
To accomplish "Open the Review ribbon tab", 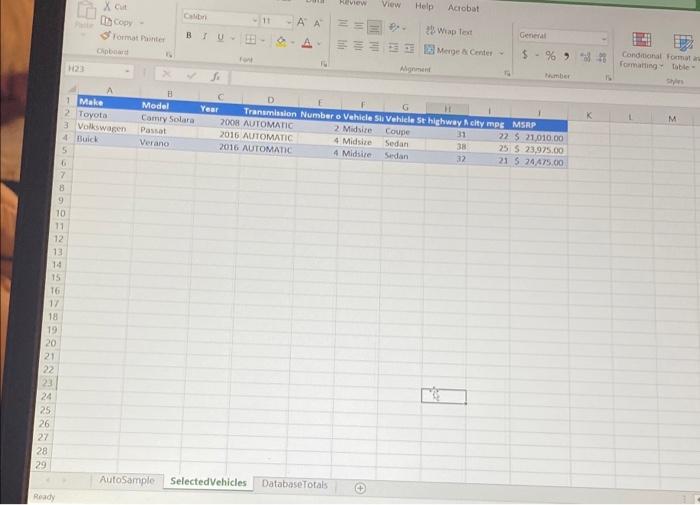I will point(353,3).
